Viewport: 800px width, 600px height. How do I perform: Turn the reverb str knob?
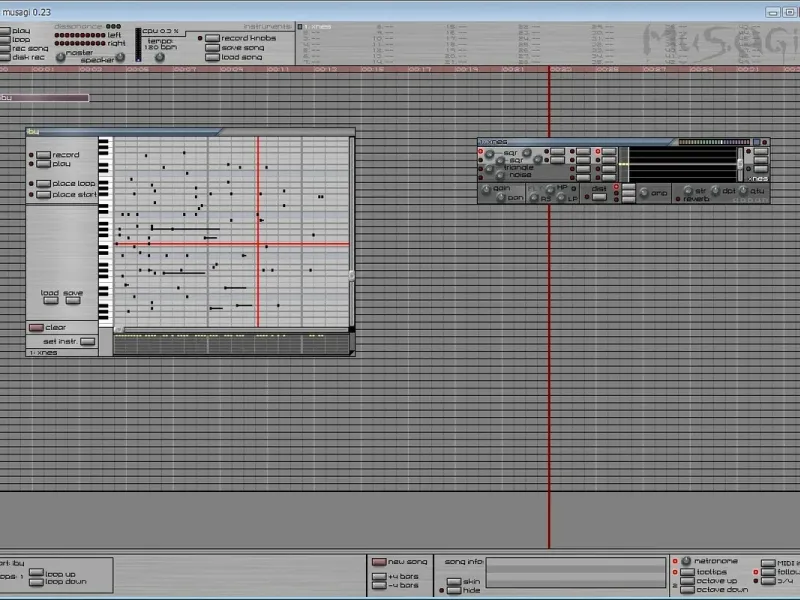[x=688, y=191]
